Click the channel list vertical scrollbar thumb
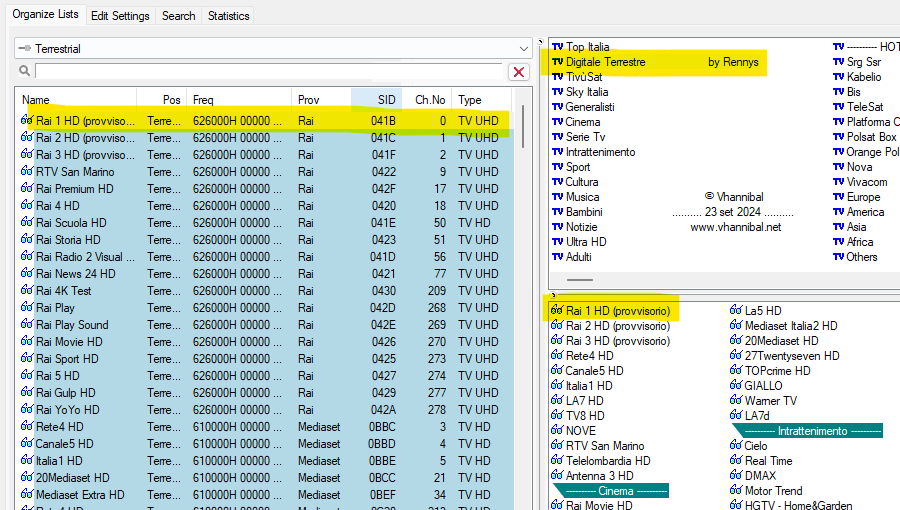 coord(523,126)
